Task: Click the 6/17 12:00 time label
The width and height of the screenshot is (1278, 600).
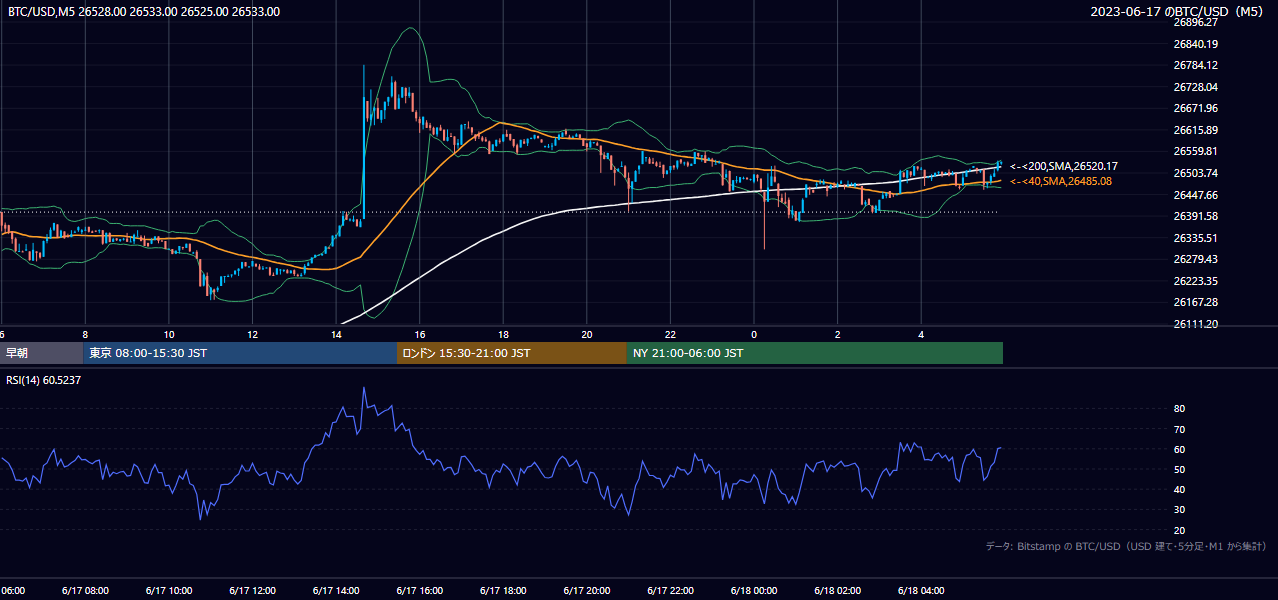Action: (251, 591)
